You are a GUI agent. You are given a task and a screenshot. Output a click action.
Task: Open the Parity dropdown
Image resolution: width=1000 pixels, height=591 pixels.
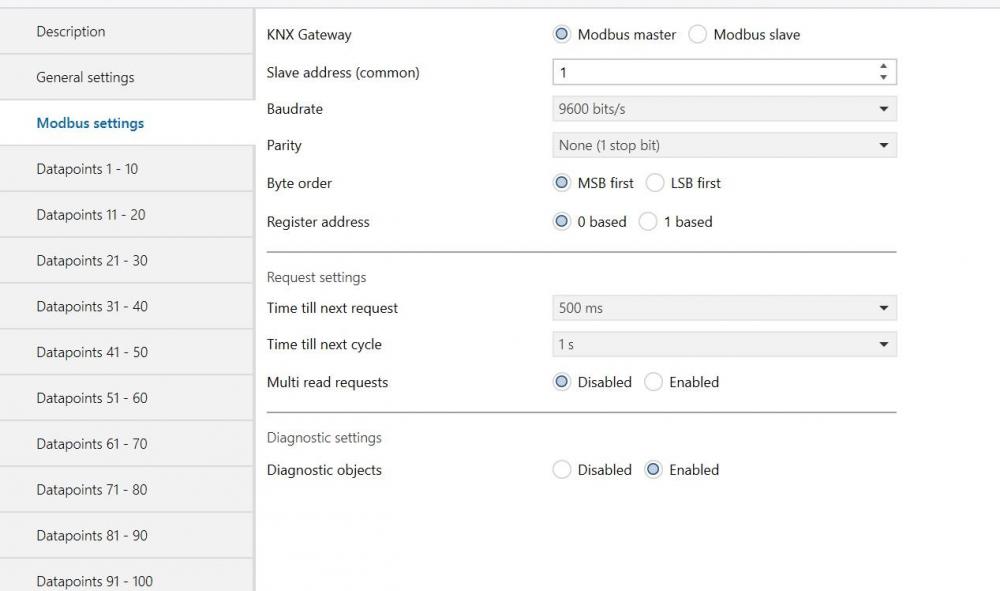(x=724, y=145)
